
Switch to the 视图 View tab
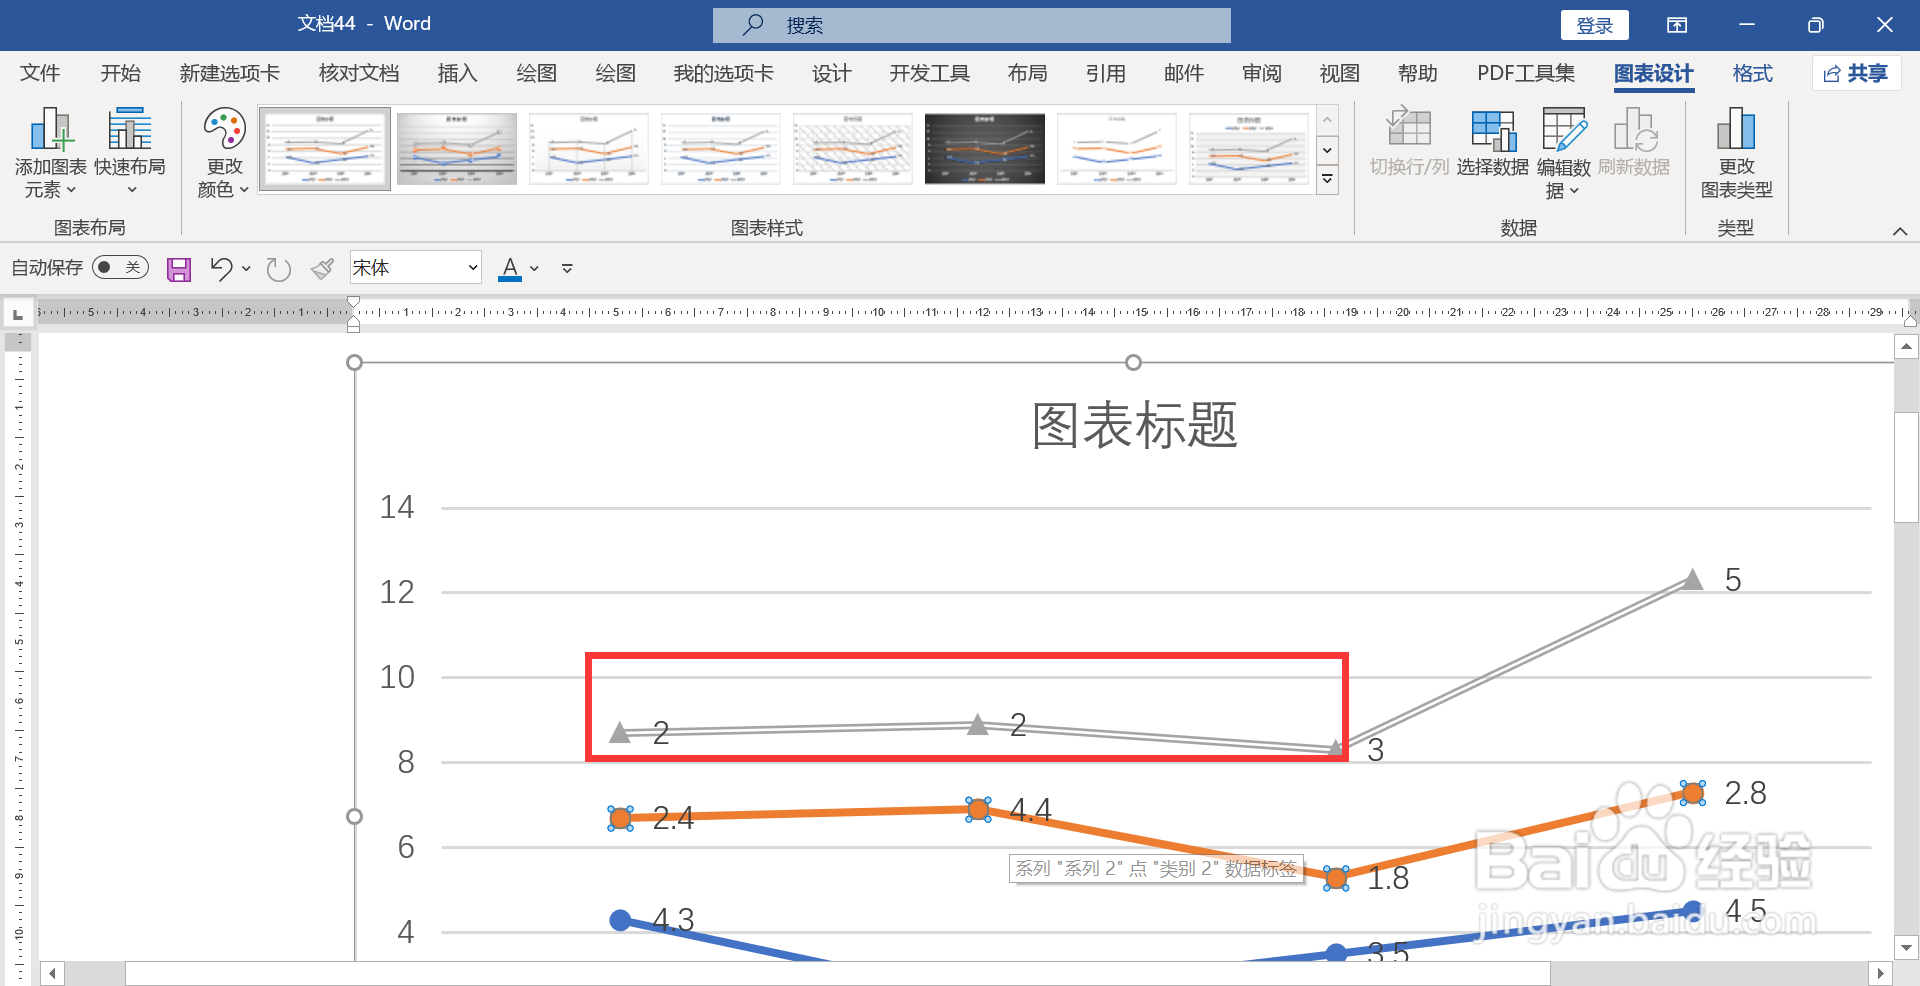pyautogui.click(x=1340, y=73)
